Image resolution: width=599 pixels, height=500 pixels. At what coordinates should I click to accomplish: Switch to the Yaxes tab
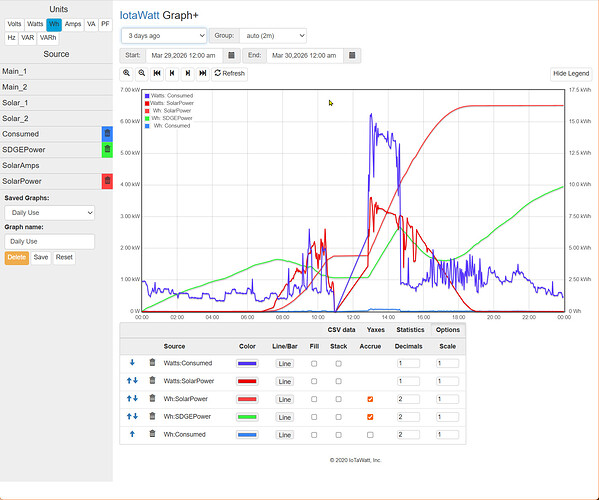(x=376, y=330)
